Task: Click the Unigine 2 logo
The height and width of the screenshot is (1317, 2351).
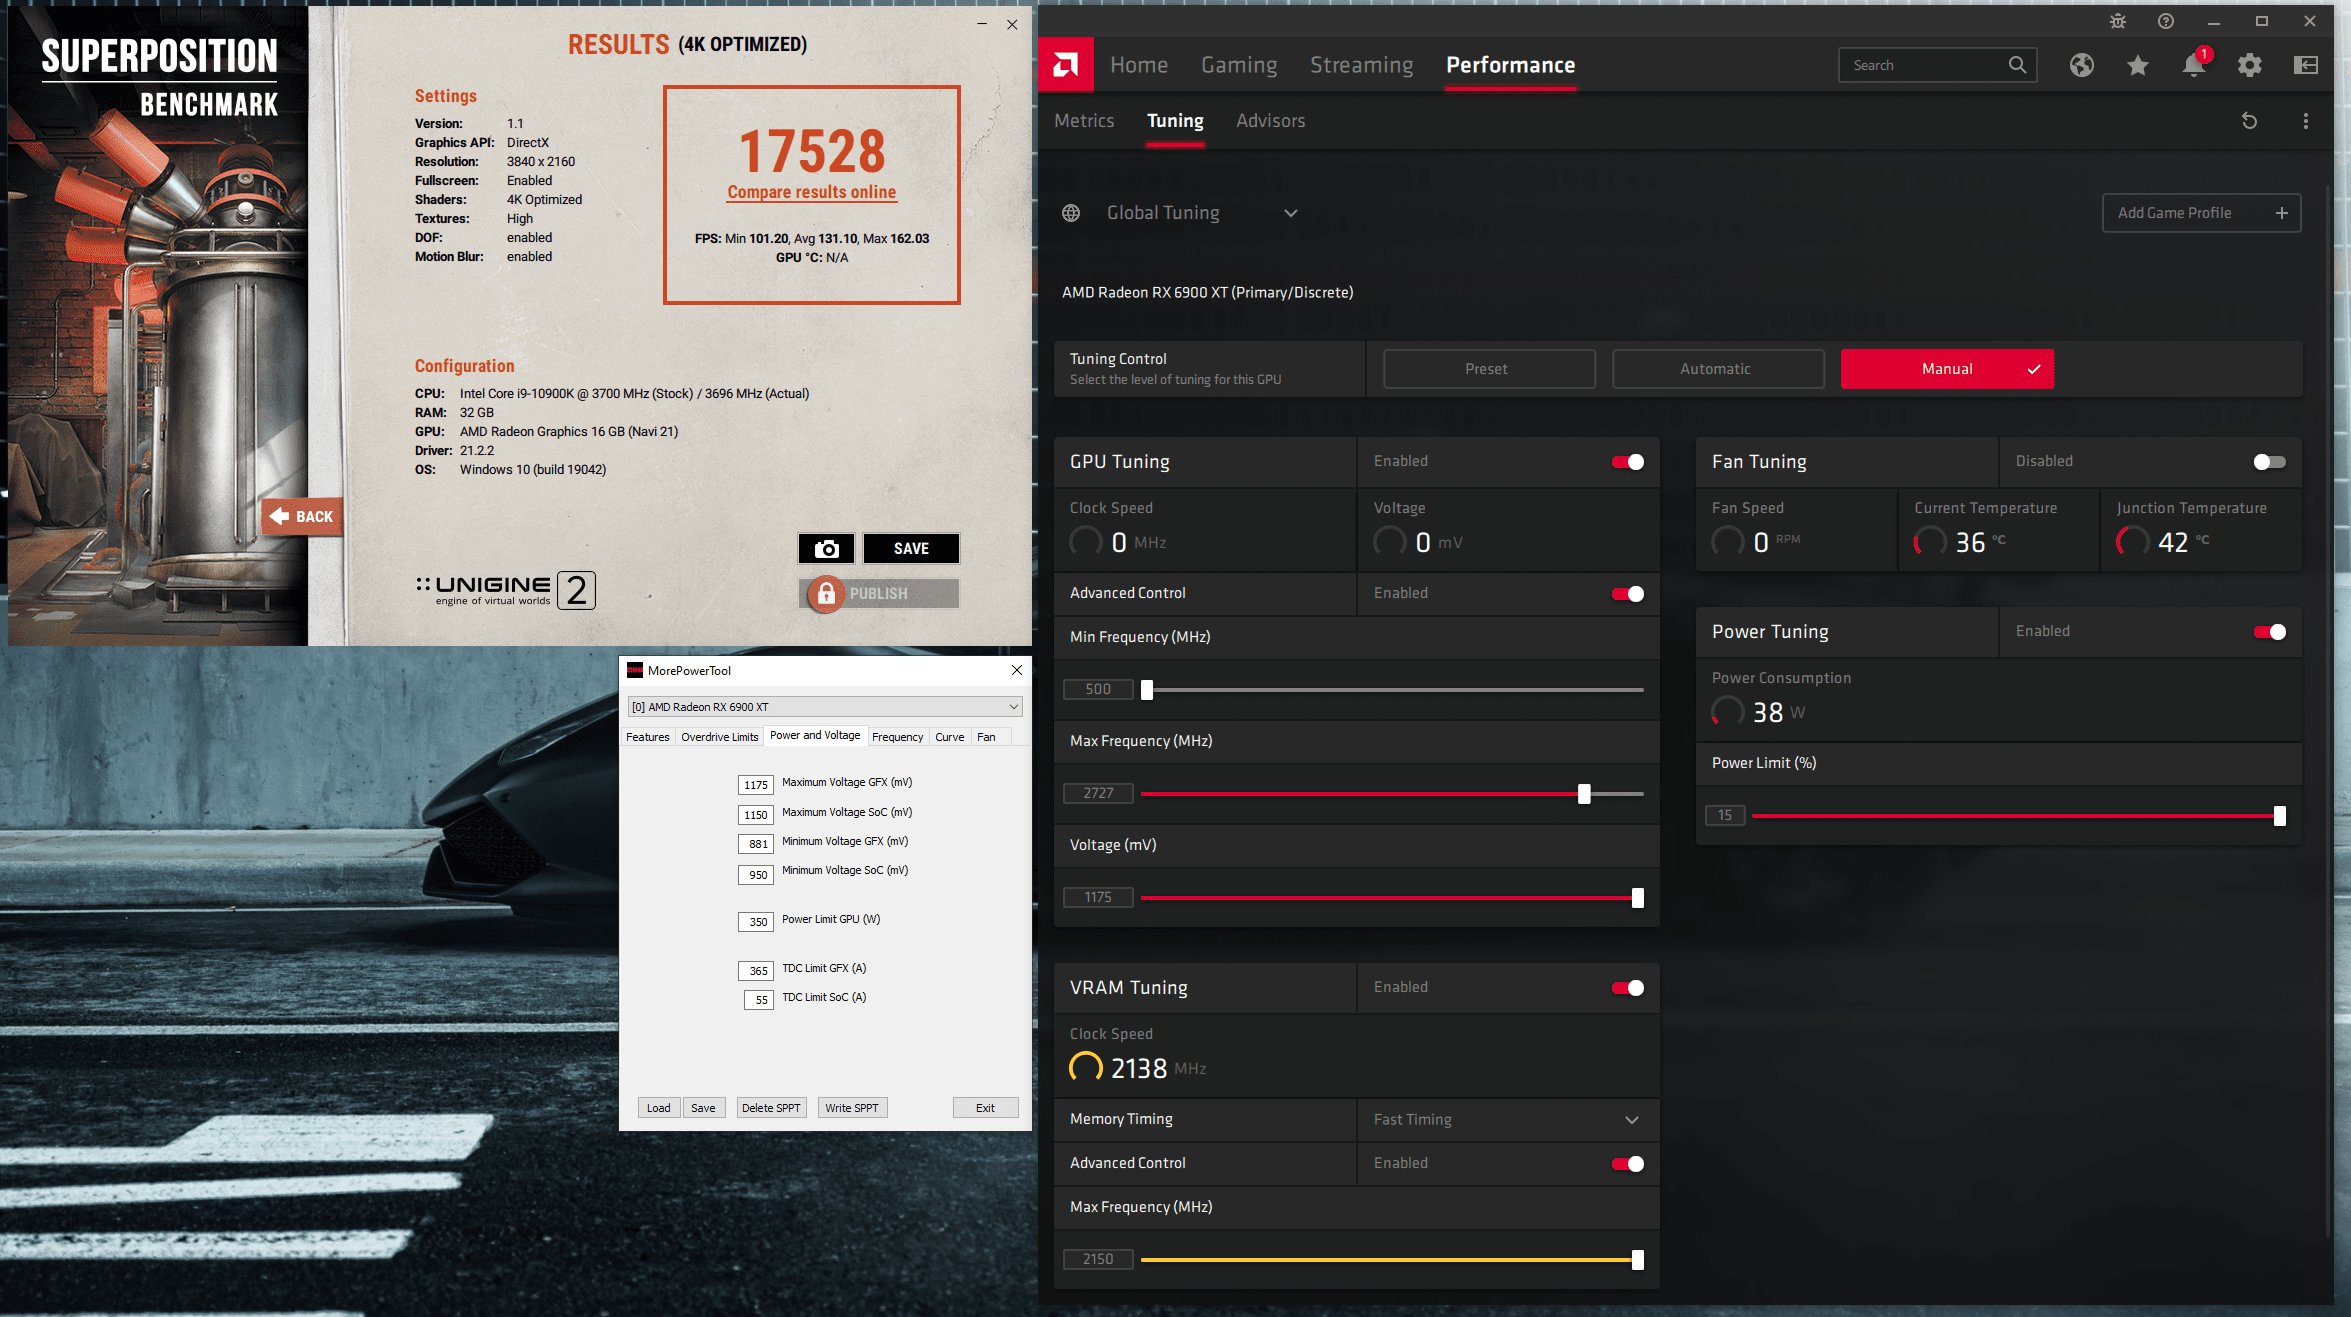Action: pos(506,590)
